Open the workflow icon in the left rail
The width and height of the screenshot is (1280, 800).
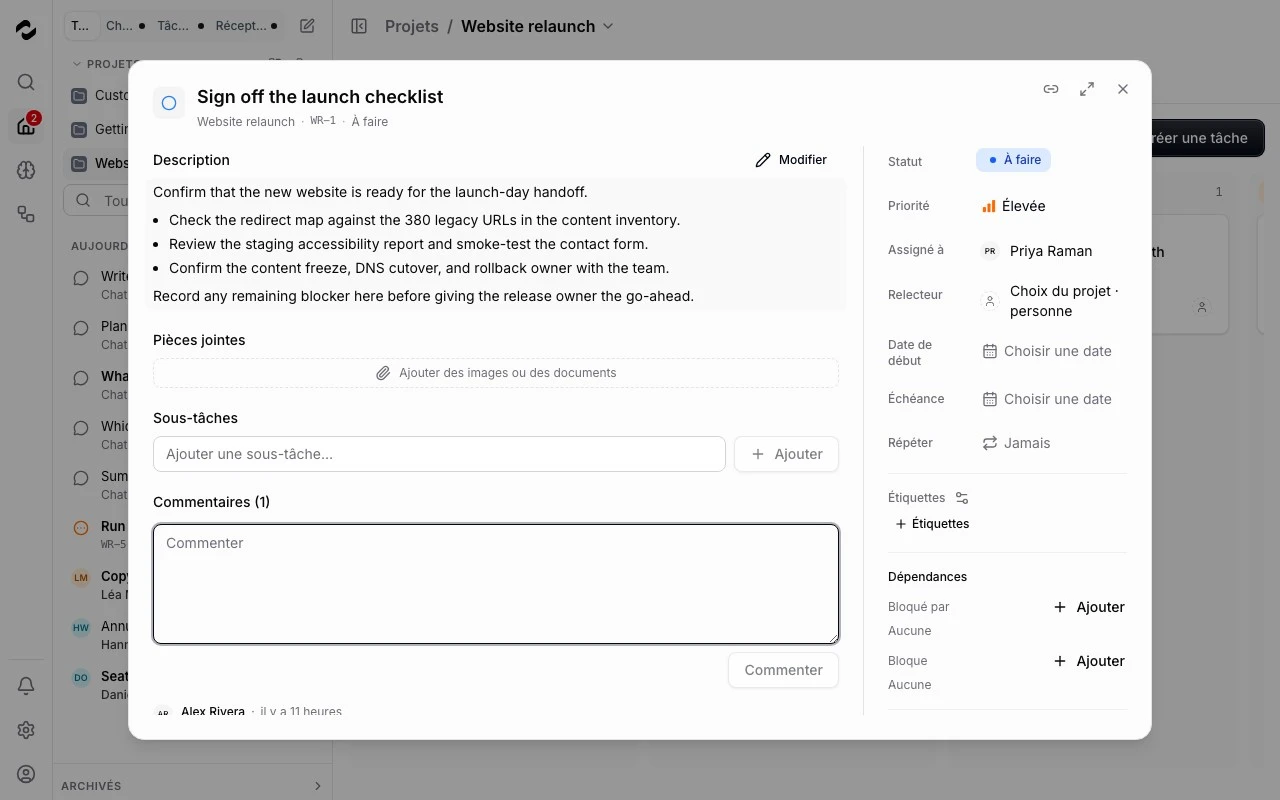[x=26, y=214]
